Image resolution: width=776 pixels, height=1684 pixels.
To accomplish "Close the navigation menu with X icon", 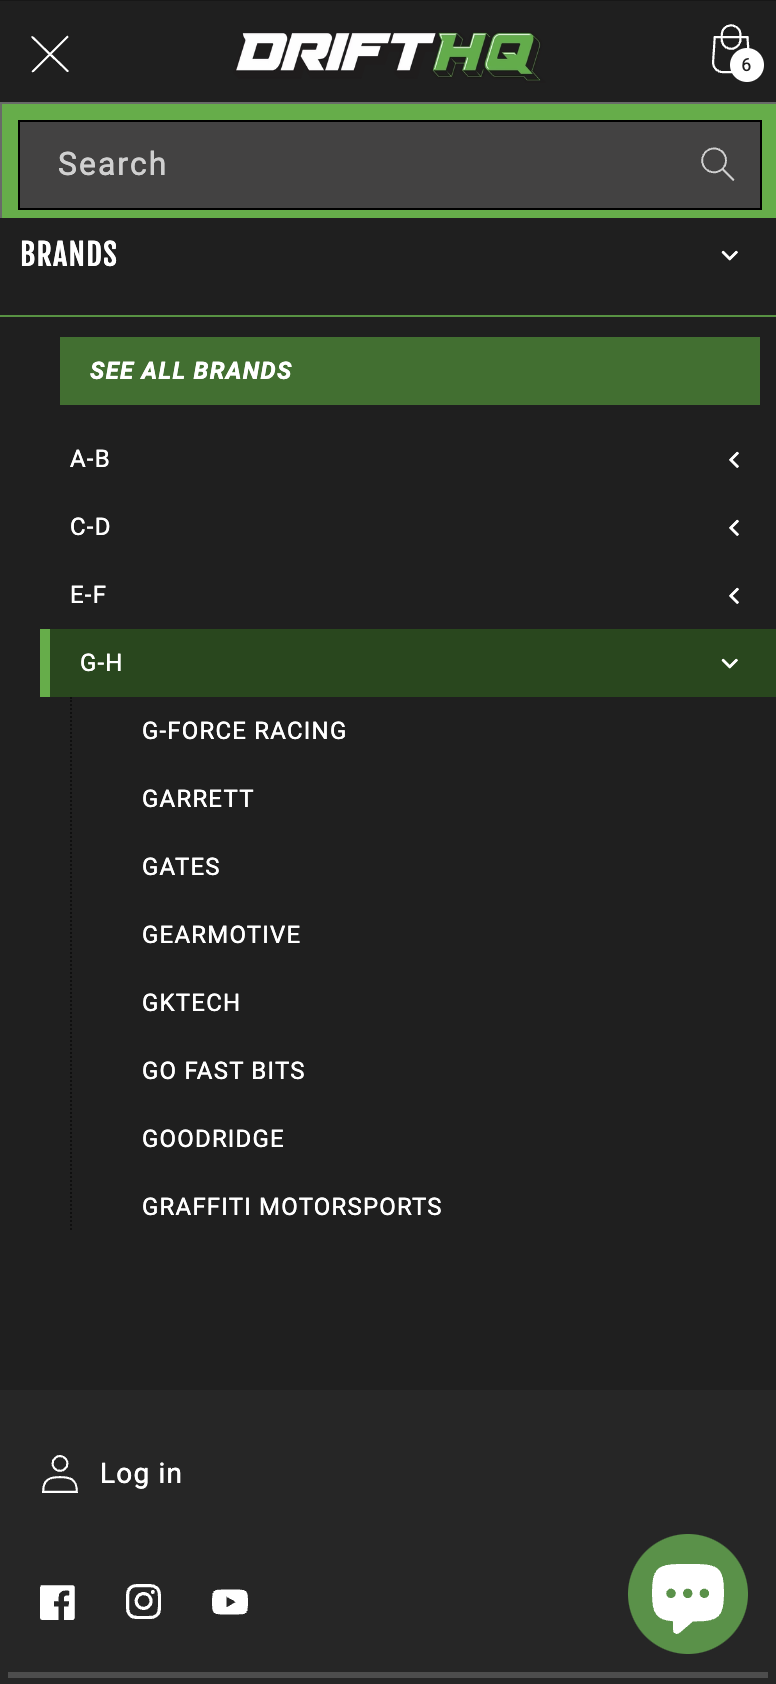I will tap(50, 54).
